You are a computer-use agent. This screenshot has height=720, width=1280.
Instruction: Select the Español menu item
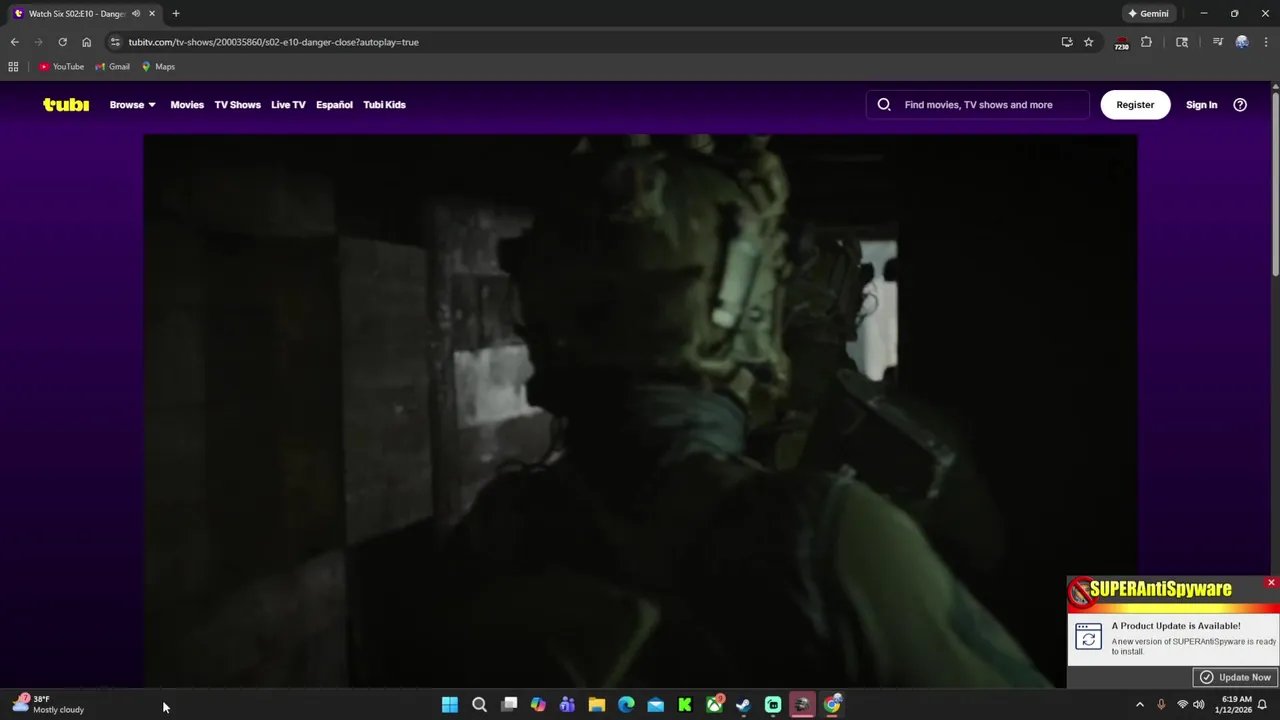click(x=334, y=105)
